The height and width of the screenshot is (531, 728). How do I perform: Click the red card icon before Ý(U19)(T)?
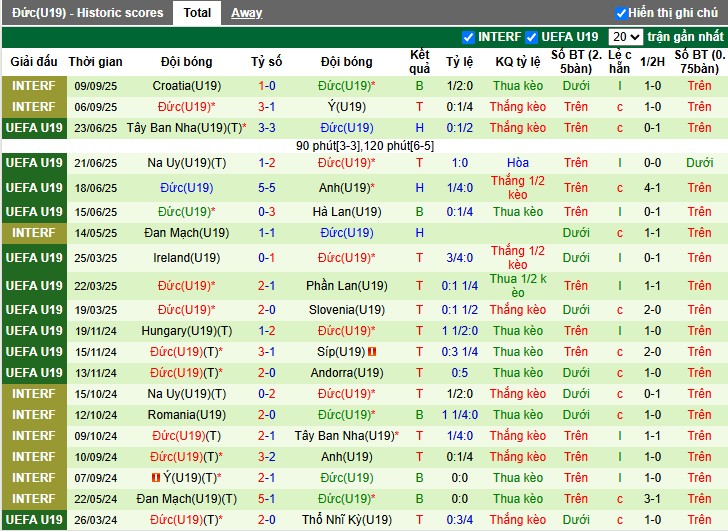(x=156, y=478)
